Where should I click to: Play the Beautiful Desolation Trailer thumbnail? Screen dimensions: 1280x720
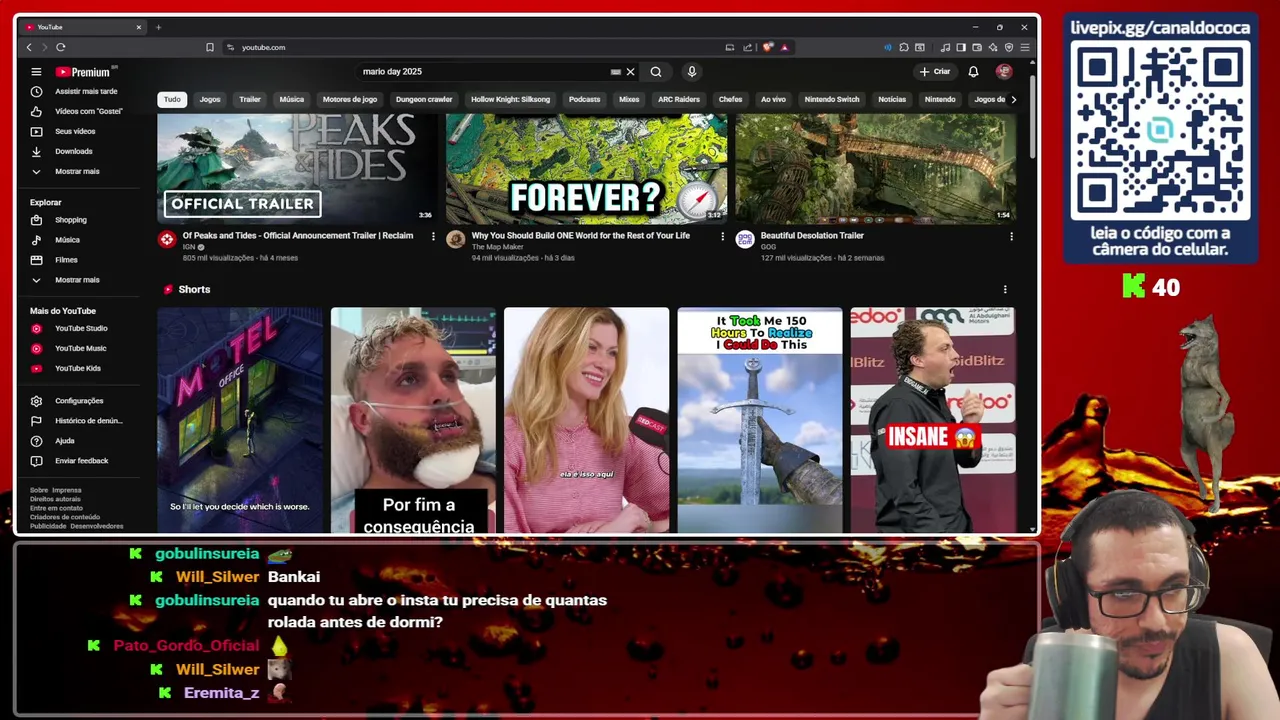click(875, 168)
